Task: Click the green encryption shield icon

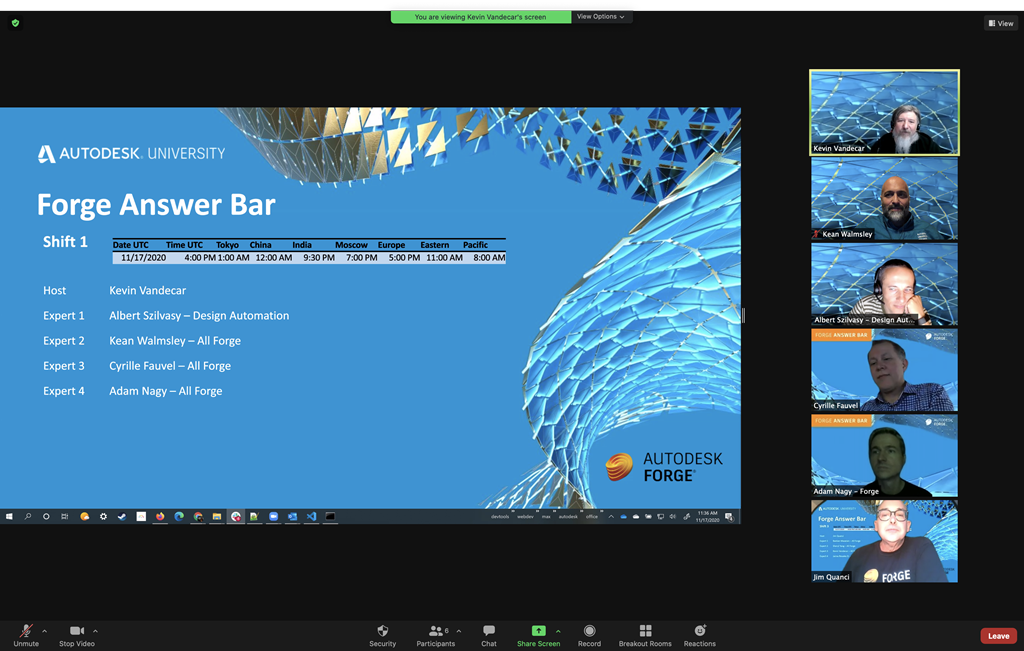Action: pos(15,23)
